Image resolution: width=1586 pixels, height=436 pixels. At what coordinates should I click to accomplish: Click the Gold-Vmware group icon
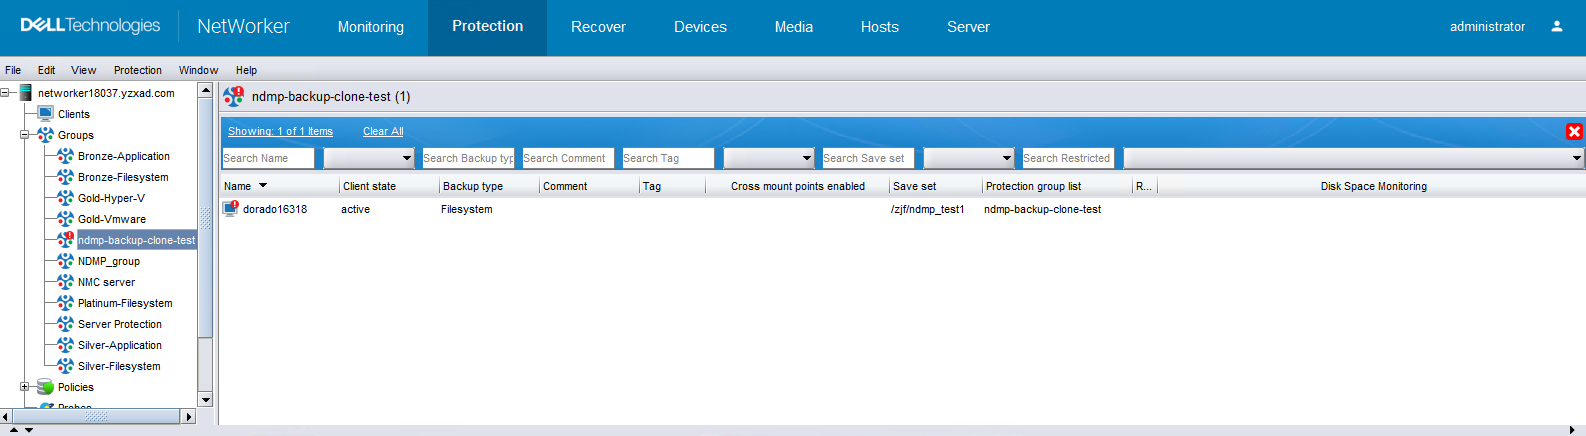click(x=65, y=219)
